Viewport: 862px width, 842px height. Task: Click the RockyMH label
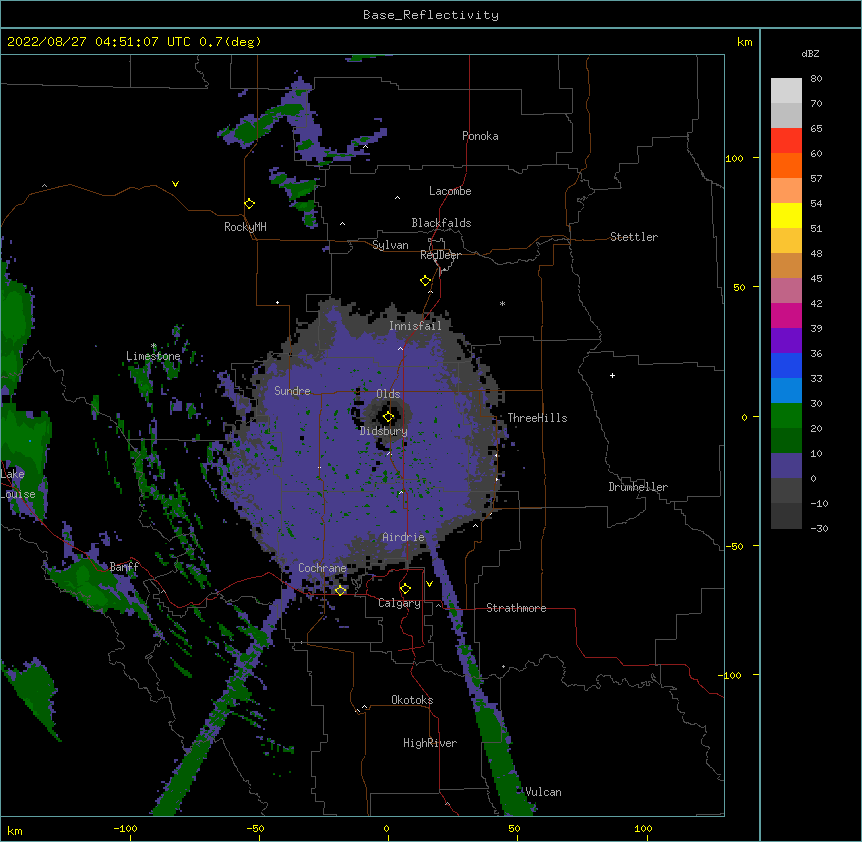[245, 227]
